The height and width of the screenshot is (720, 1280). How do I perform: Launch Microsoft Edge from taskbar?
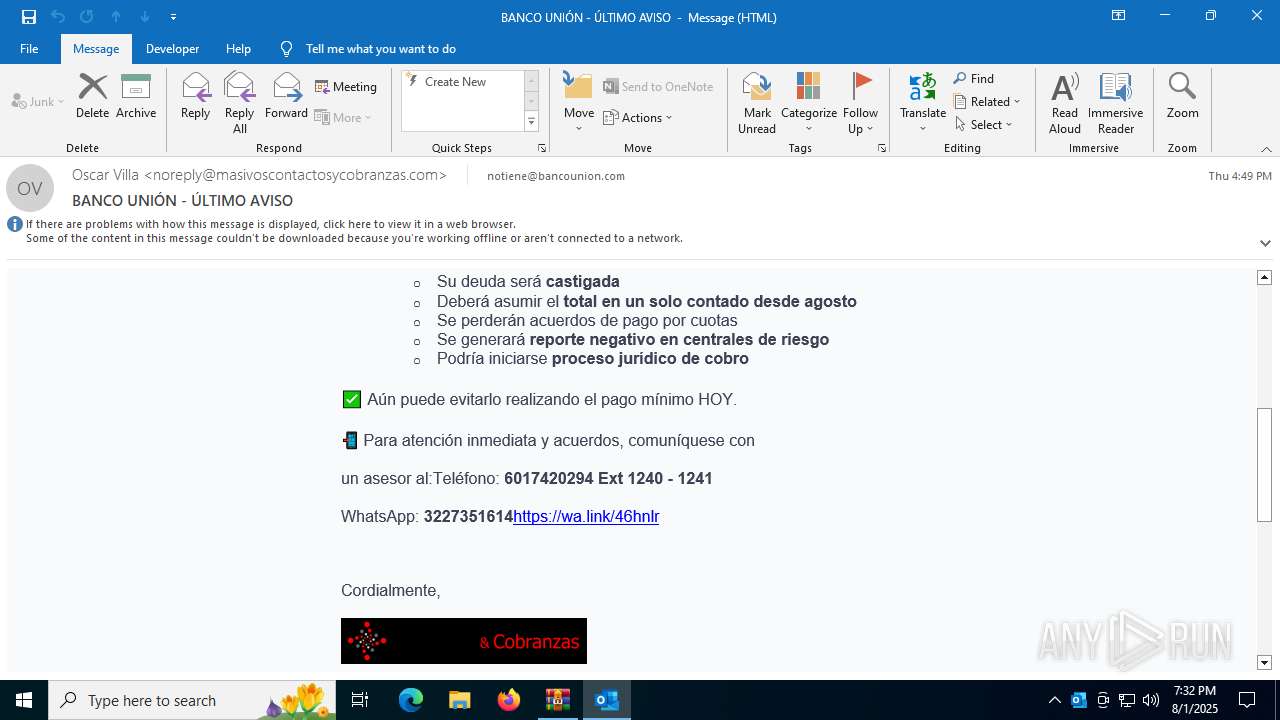pyautogui.click(x=411, y=700)
